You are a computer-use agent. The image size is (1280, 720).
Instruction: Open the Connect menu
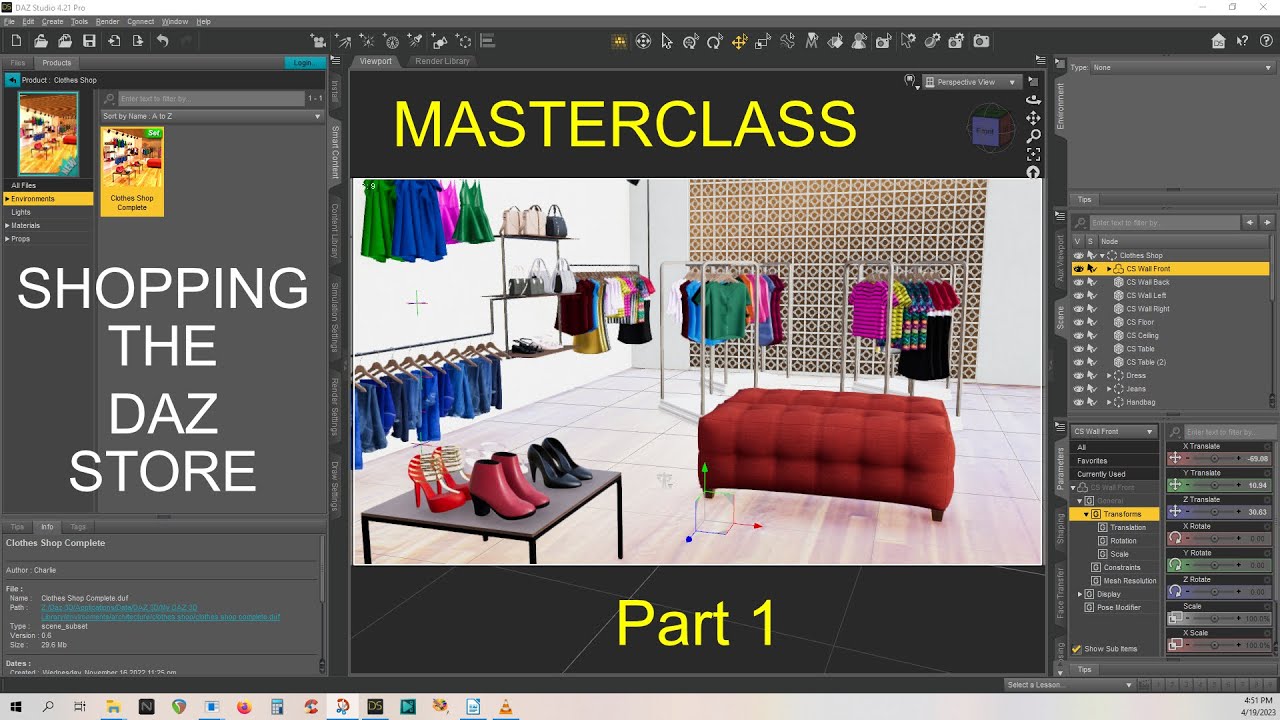coord(141,21)
